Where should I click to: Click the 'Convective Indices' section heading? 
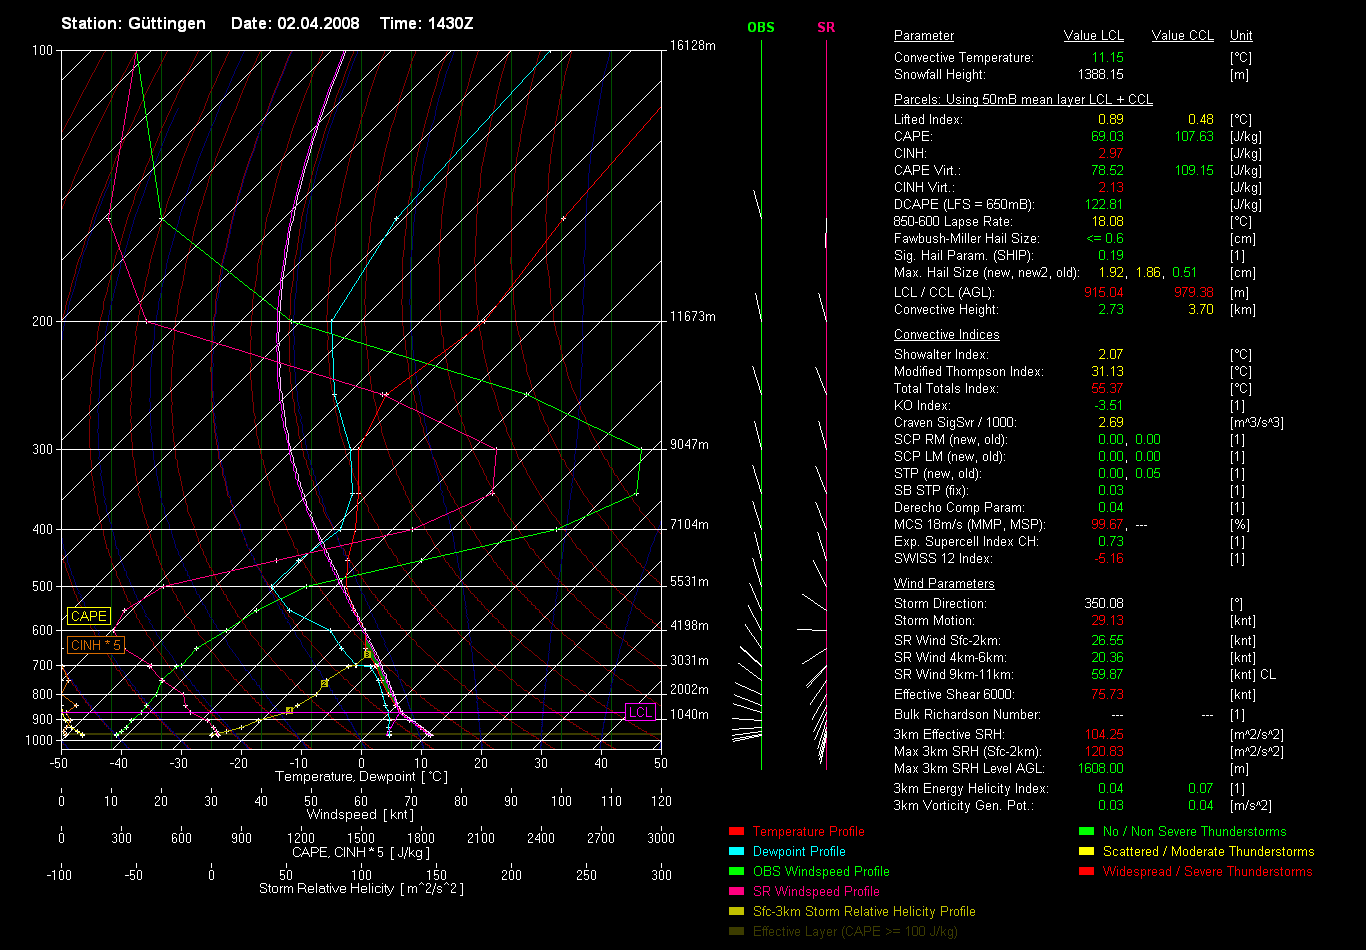pos(947,335)
